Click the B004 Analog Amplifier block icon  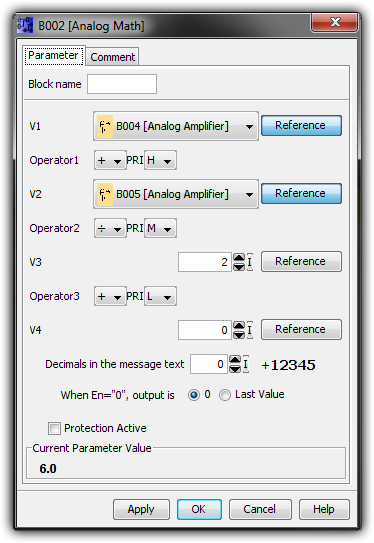click(105, 126)
